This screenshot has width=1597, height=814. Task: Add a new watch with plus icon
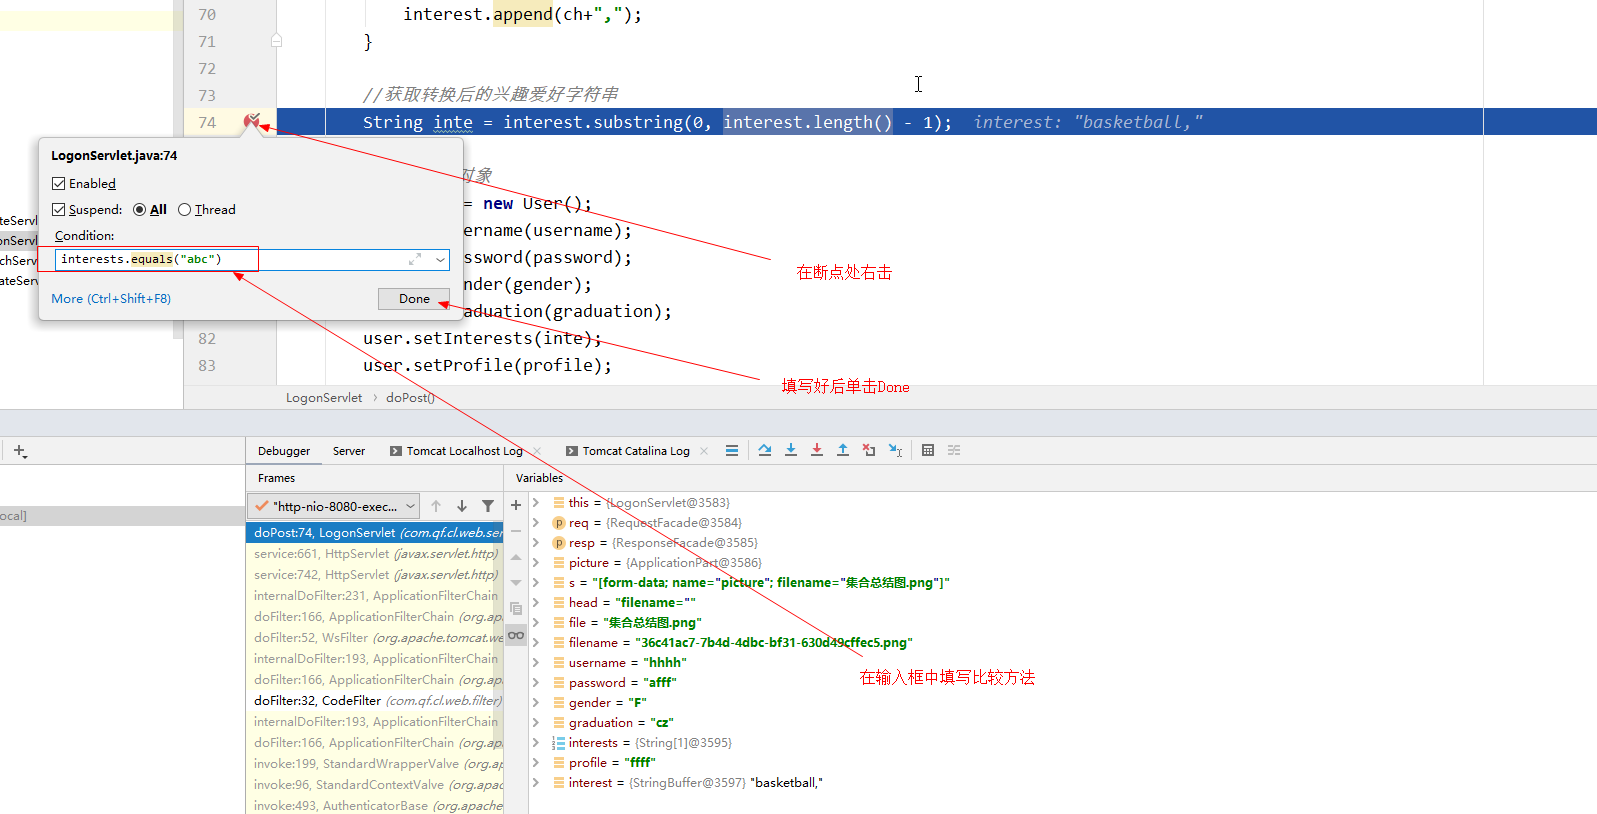516,506
